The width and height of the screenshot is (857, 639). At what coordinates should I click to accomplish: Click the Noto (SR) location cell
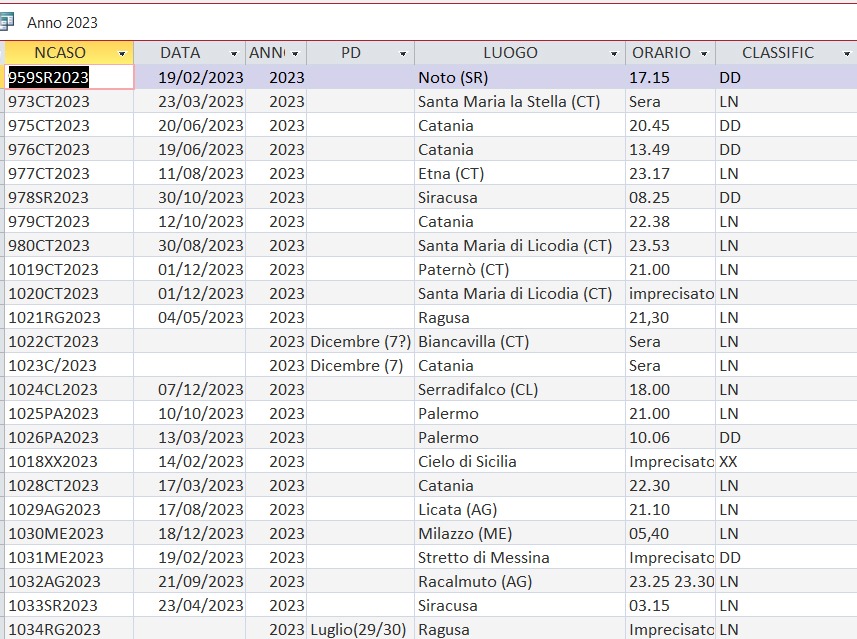[520, 77]
